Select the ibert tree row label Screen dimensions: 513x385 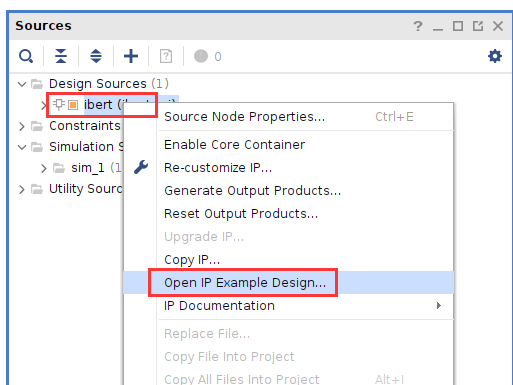tap(103, 105)
